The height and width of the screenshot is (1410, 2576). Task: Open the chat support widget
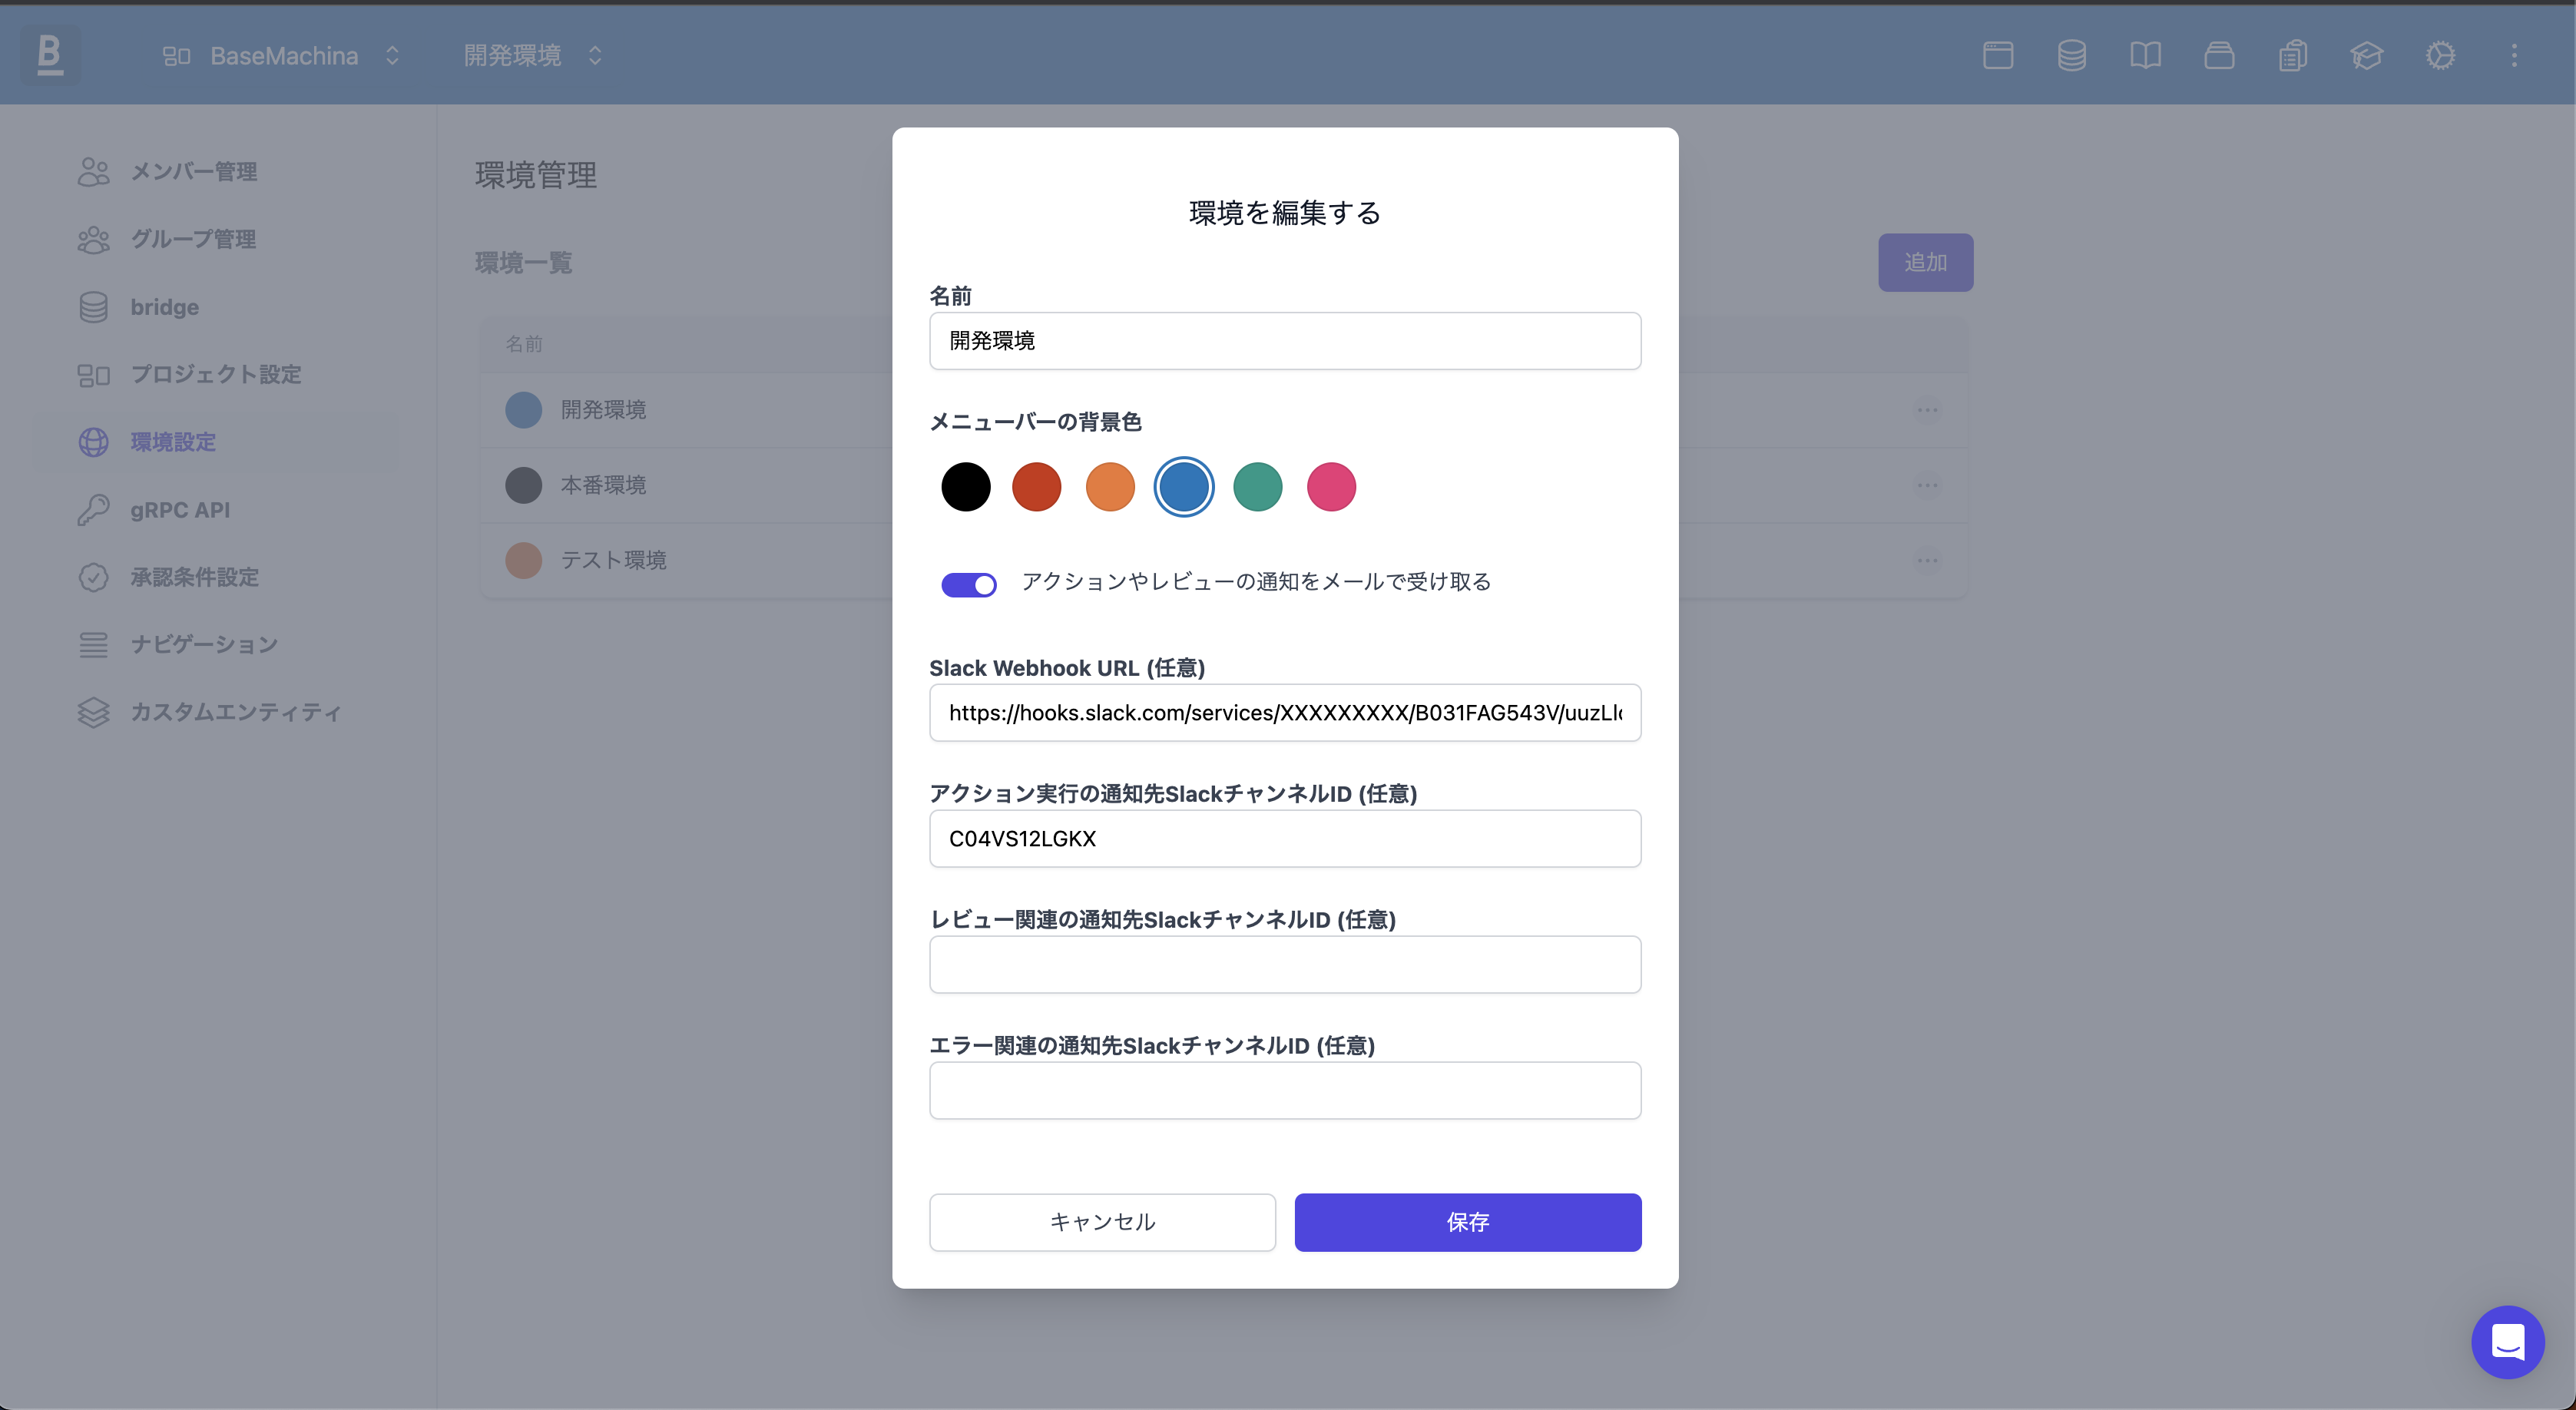pyautogui.click(x=2507, y=1342)
